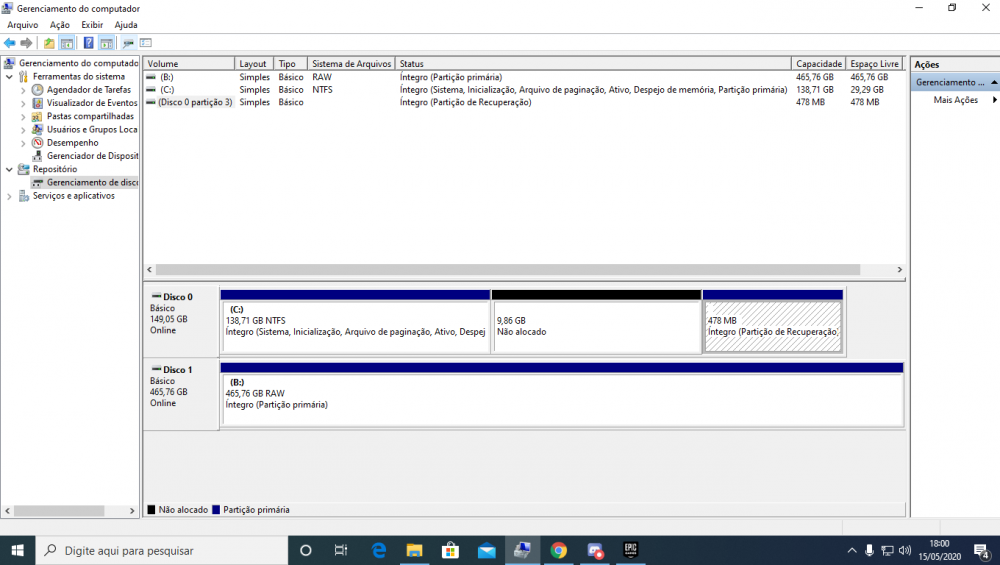The height and width of the screenshot is (565, 1000).
Task: Click the Help question mark toolbar icon
Action: click(88, 43)
